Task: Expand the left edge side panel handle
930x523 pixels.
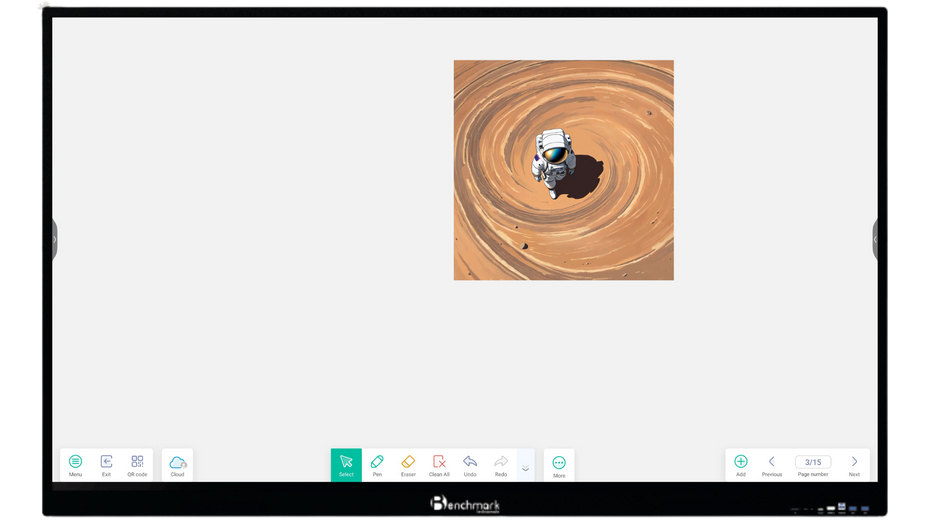Action: pos(55,240)
